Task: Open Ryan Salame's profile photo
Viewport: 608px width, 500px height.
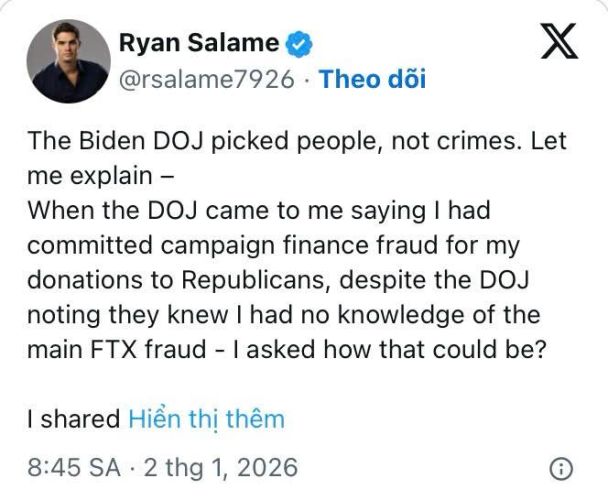Action: [68, 60]
